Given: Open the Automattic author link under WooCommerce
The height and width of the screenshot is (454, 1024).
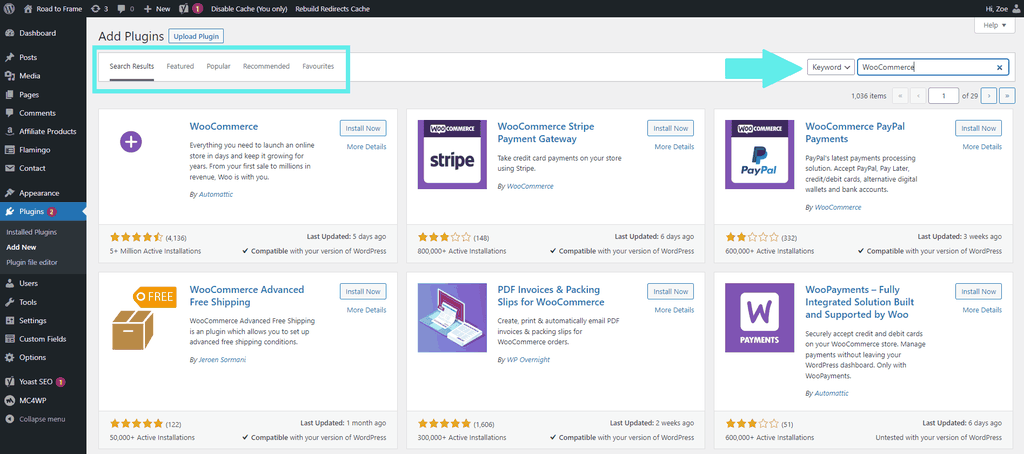Looking at the screenshot, I should [215, 195].
